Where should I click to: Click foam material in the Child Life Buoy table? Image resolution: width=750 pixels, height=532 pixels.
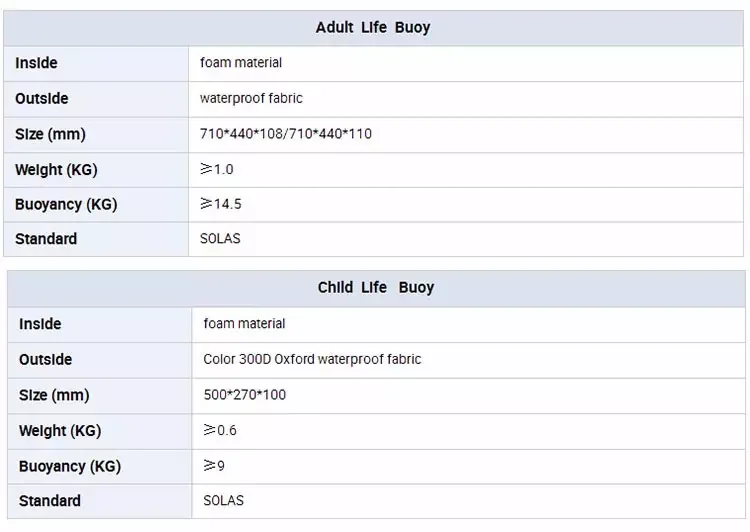244,324
